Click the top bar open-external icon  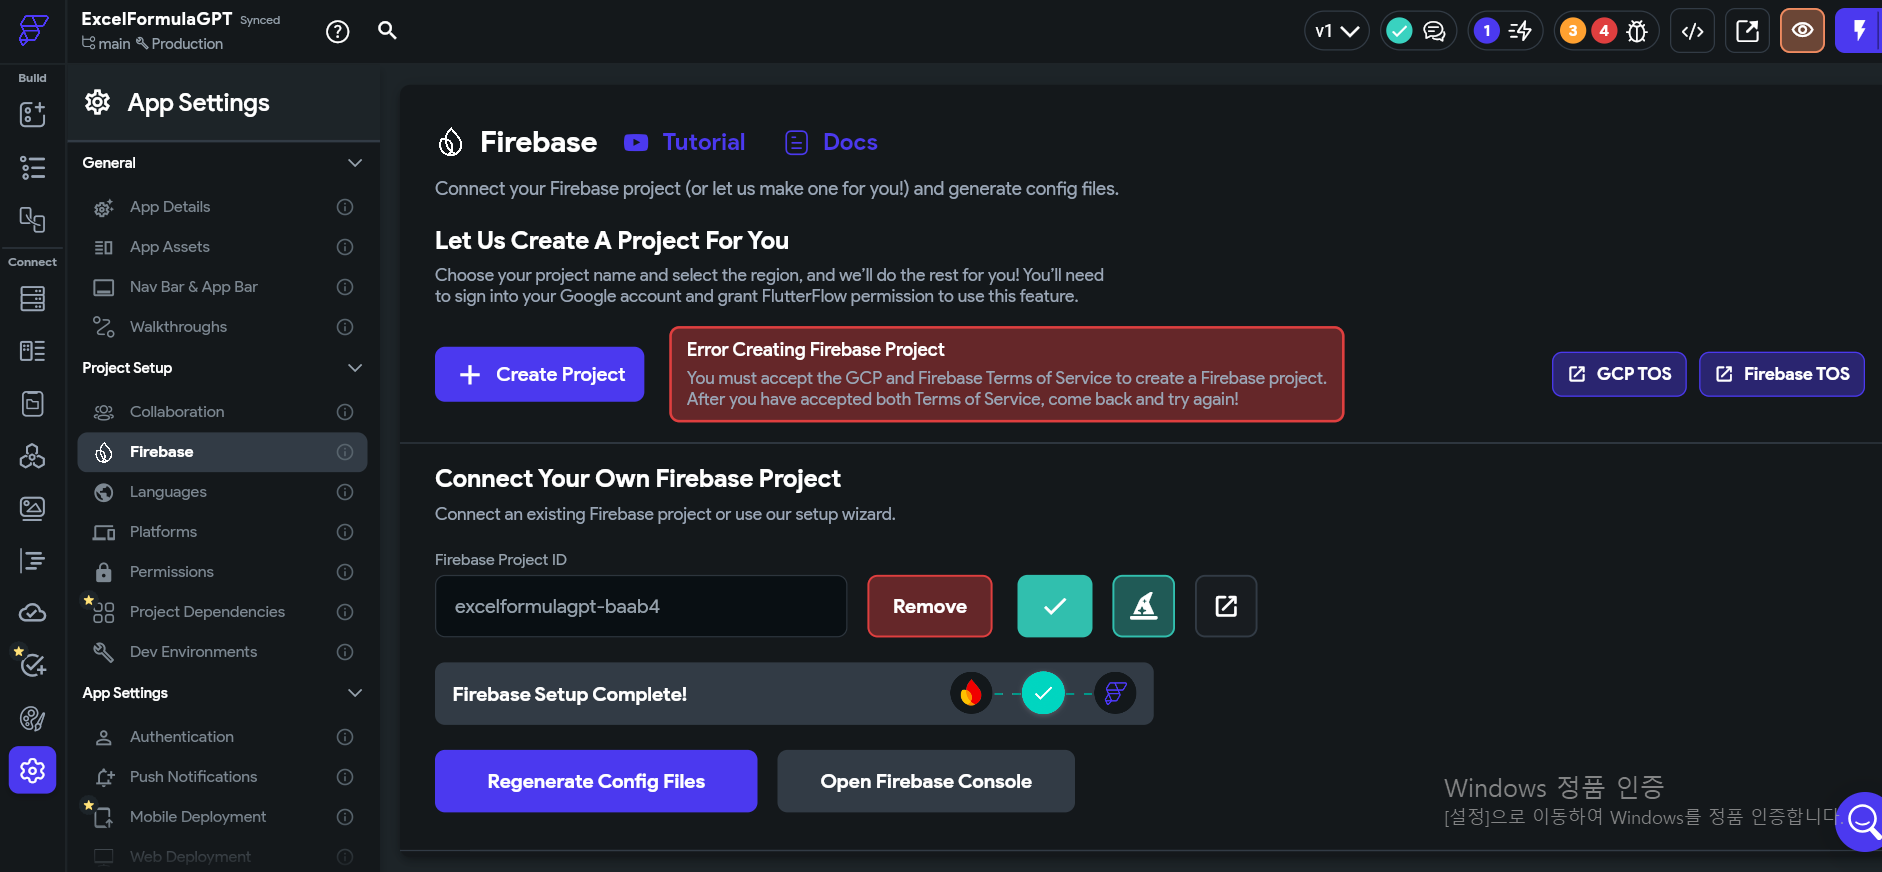(x=1747, y=31)
